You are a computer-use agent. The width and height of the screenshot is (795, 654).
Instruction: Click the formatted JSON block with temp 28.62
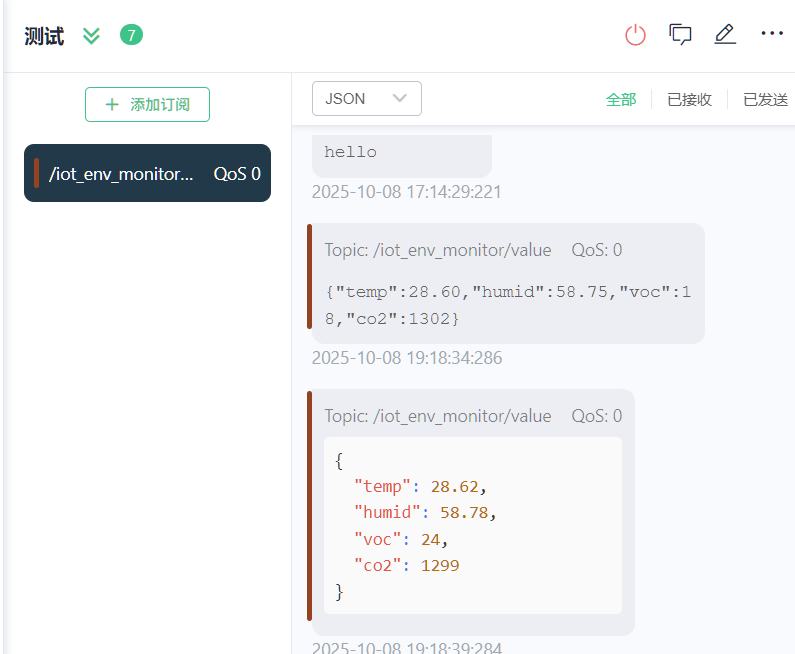point(472,525)
